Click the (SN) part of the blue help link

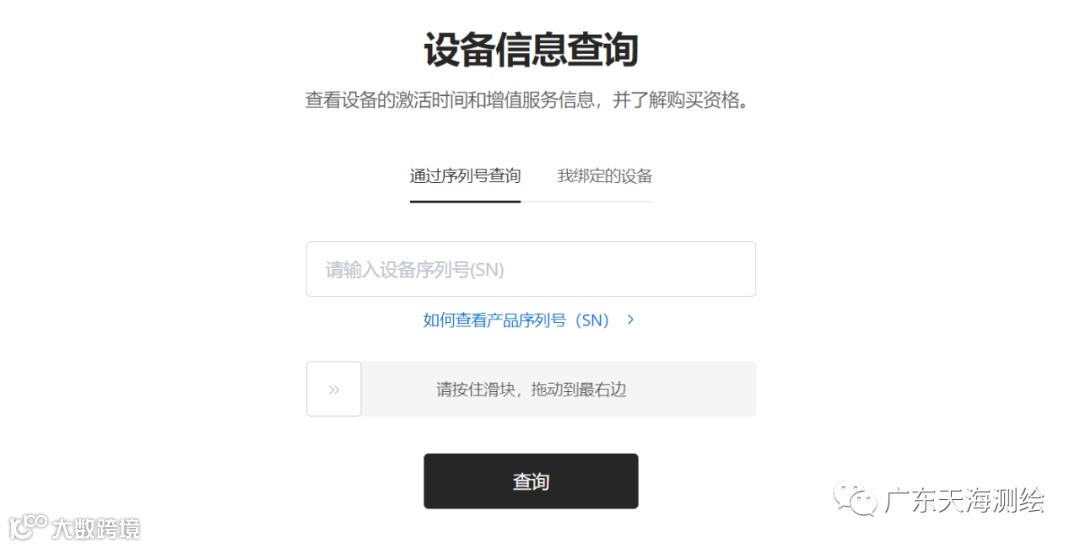click(592, 320)
